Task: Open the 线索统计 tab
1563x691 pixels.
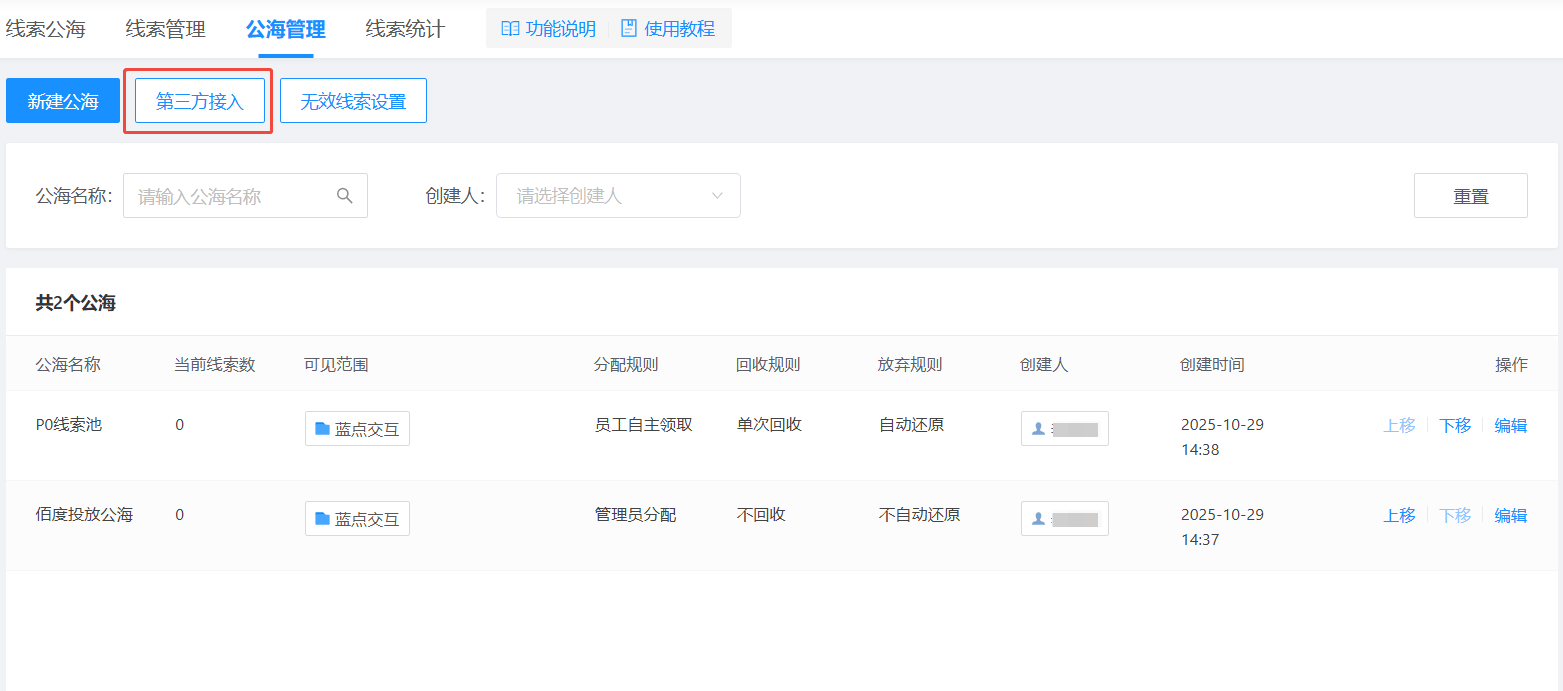Action: click(405, 29)
